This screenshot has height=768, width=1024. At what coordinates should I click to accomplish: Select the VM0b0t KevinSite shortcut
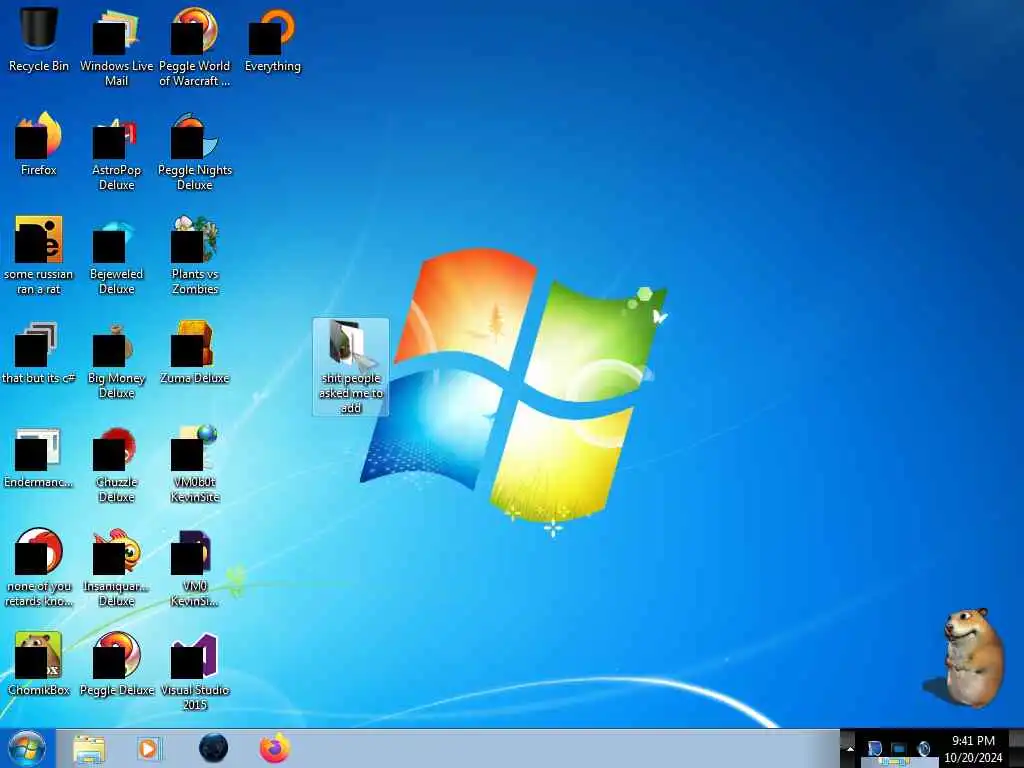(x=195, y=464)
